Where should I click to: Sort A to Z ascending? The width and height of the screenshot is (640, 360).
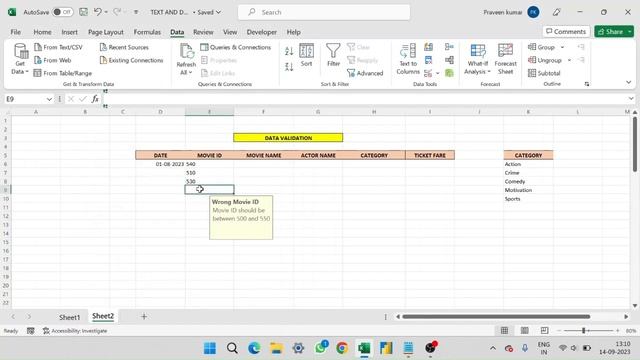[x=289, y=51]
